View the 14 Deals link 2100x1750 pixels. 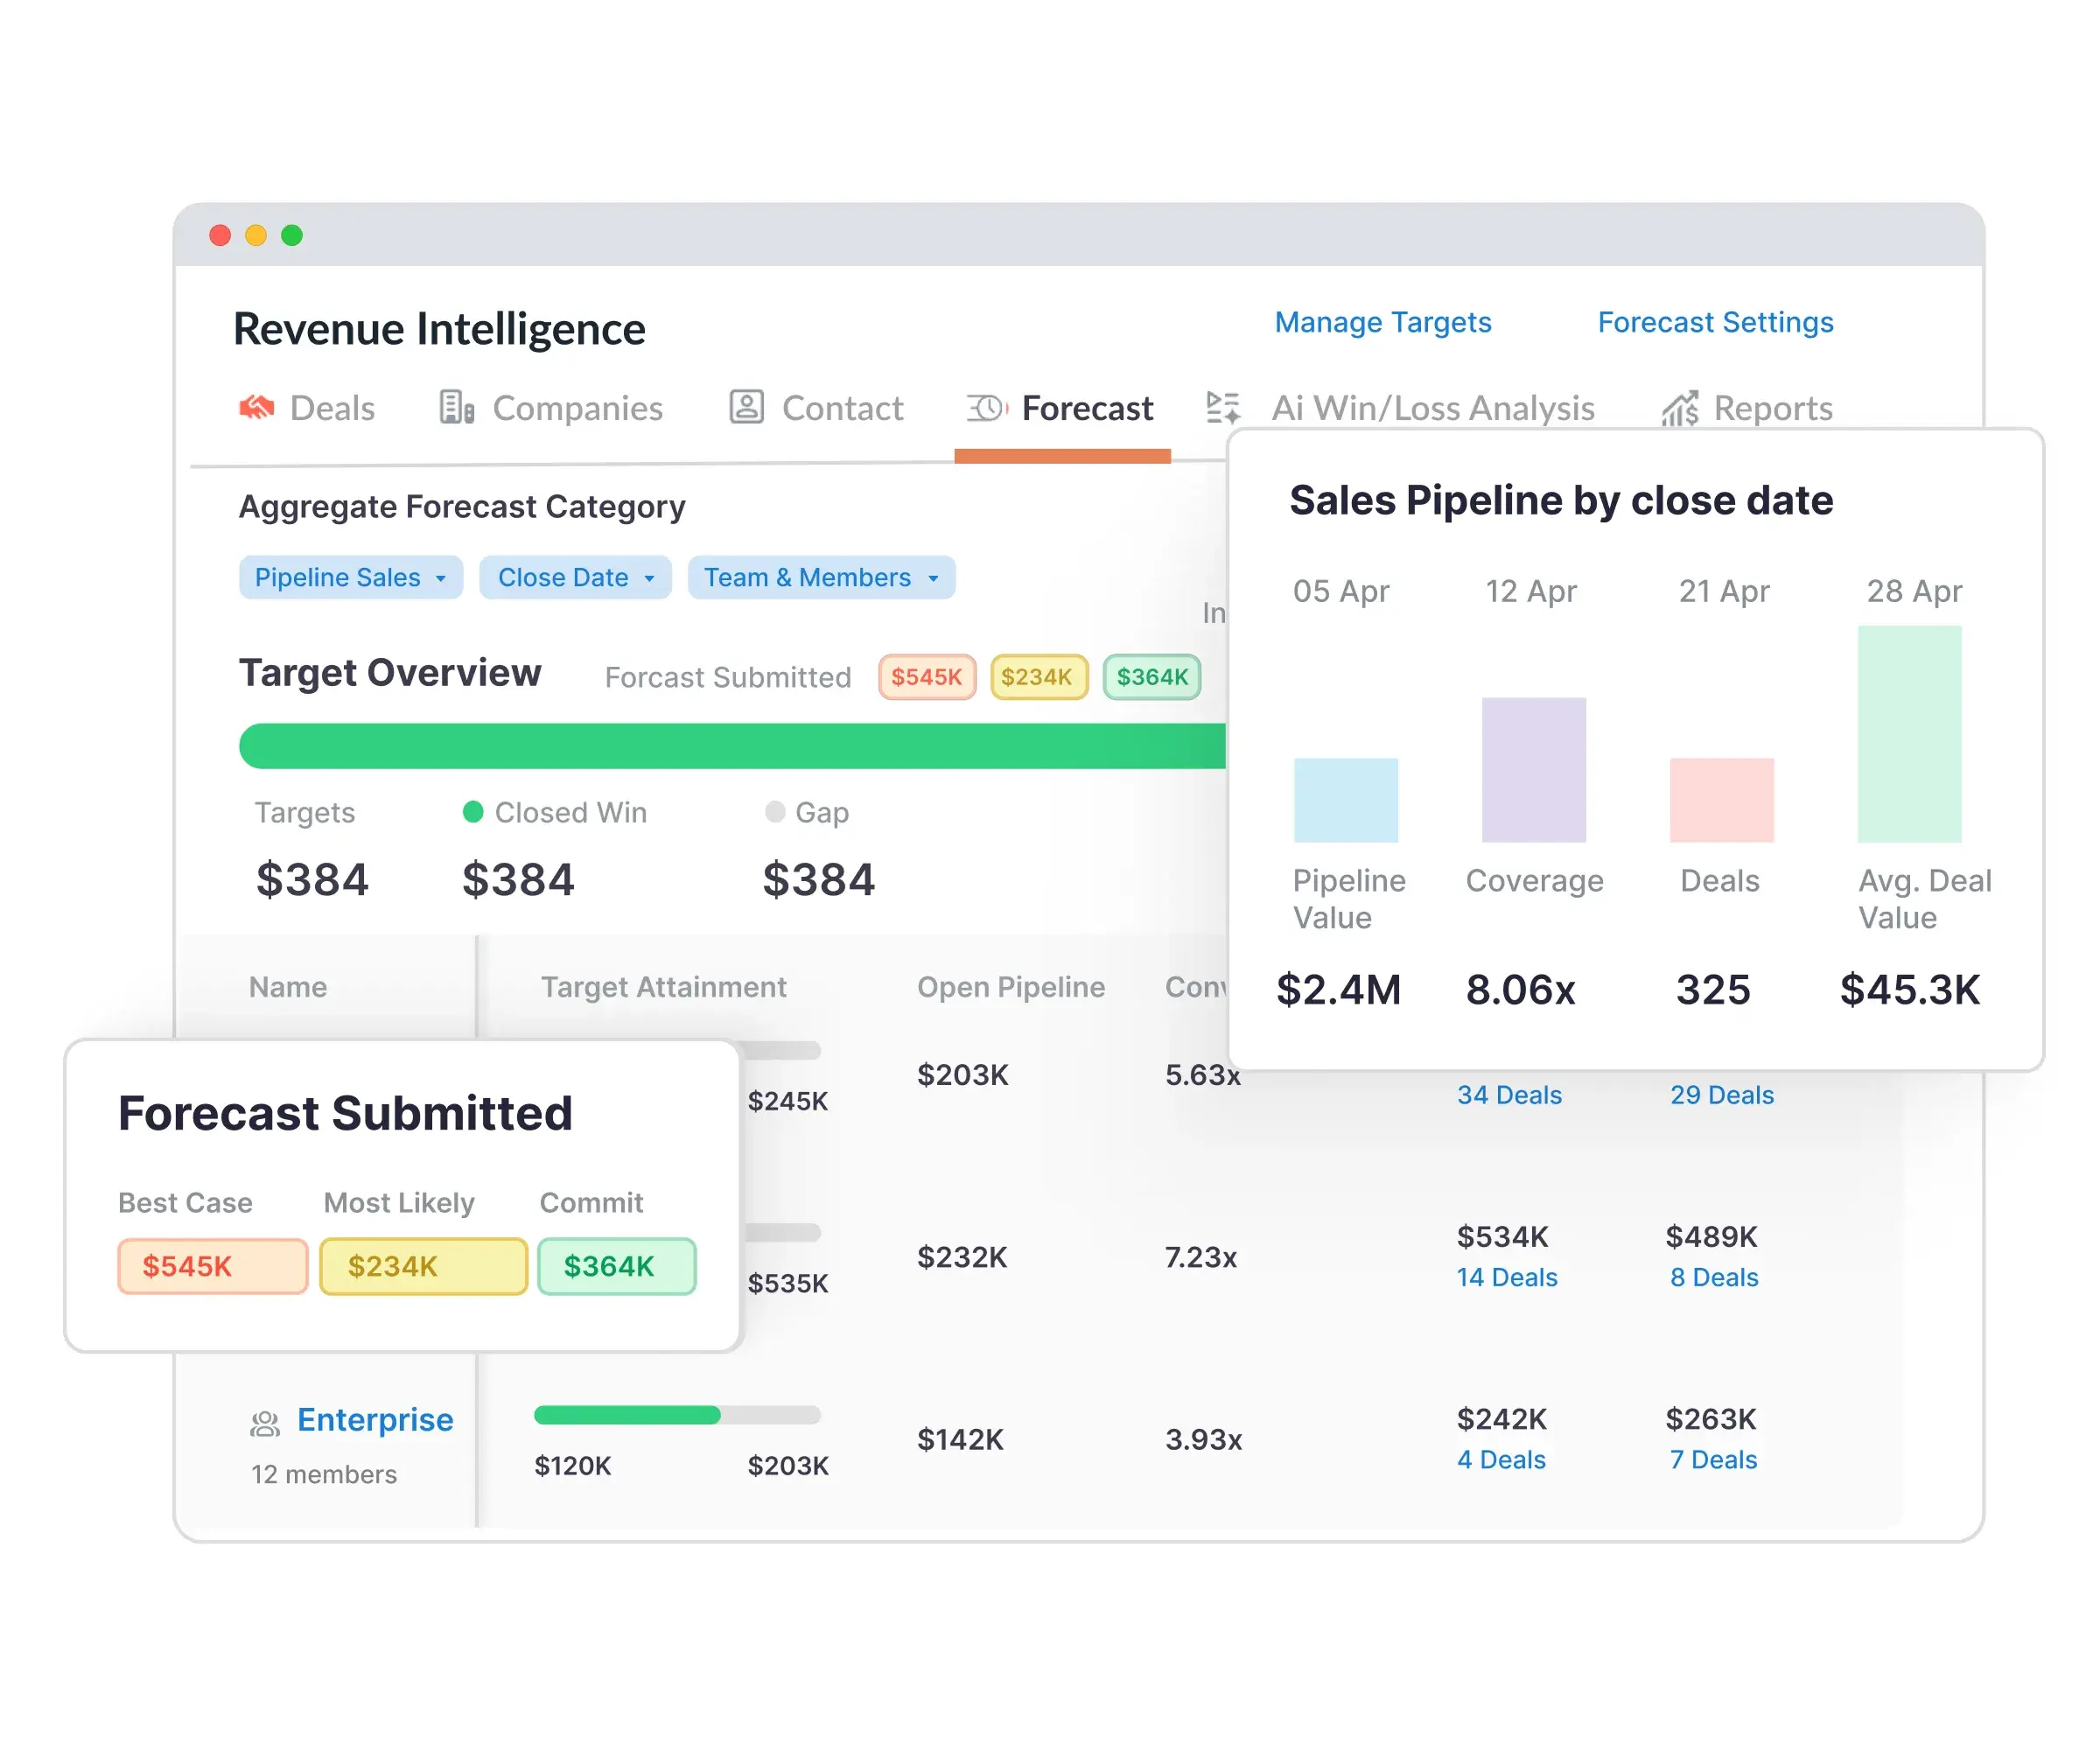1507,1277
